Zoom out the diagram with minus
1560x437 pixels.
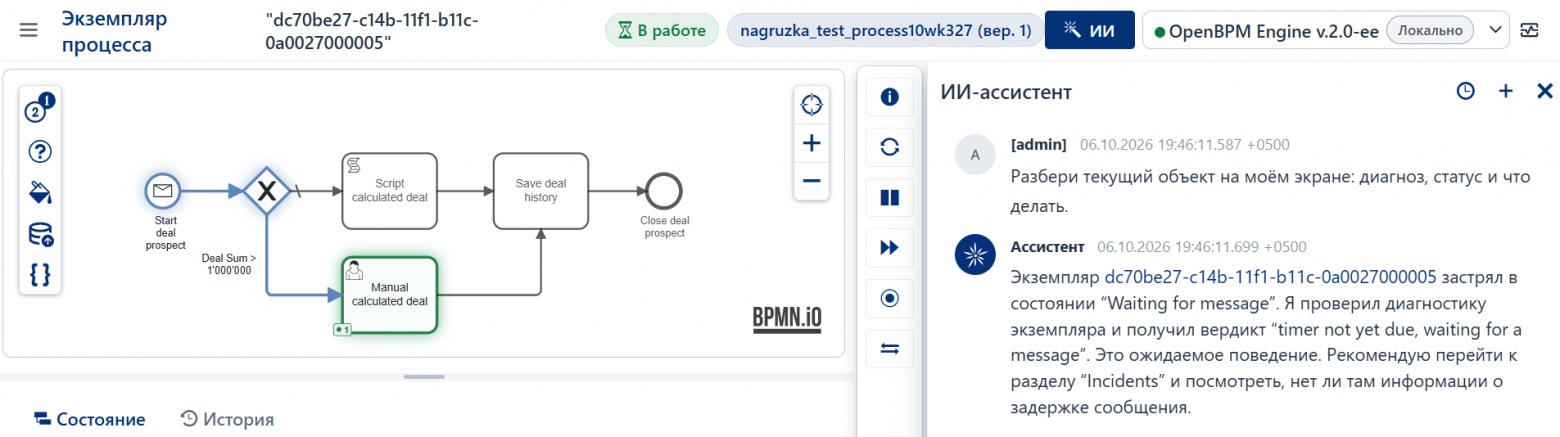(x=812, y=181)
